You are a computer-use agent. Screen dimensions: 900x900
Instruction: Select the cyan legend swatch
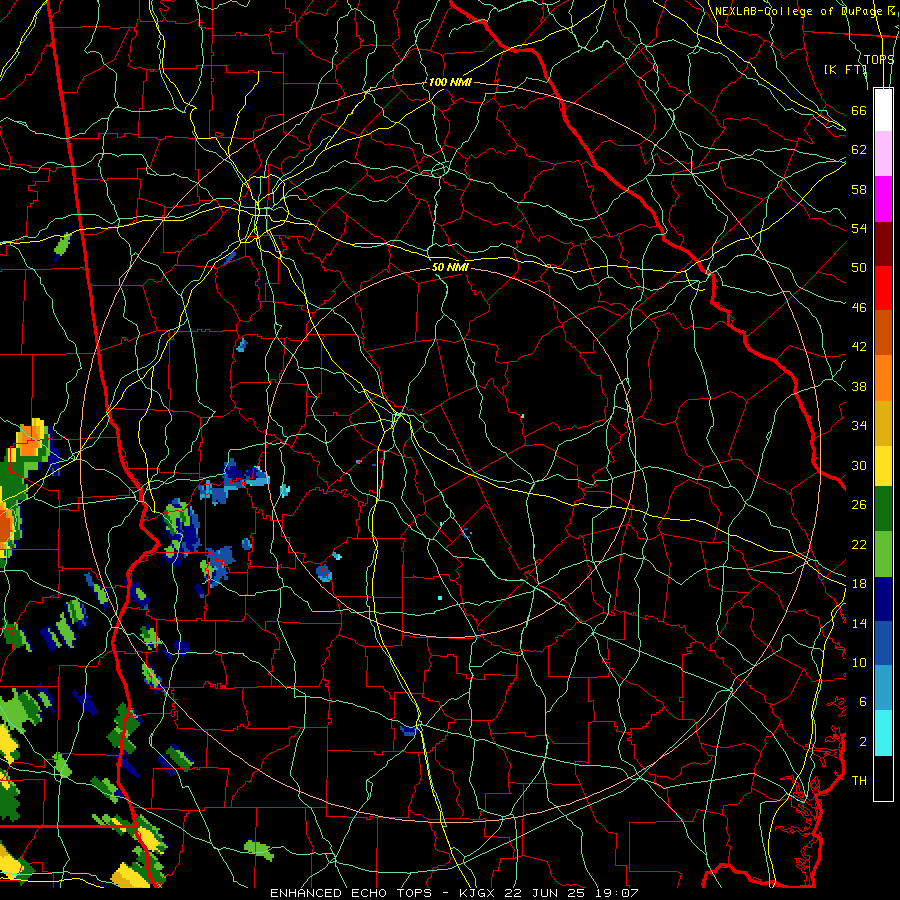(883, 733)
